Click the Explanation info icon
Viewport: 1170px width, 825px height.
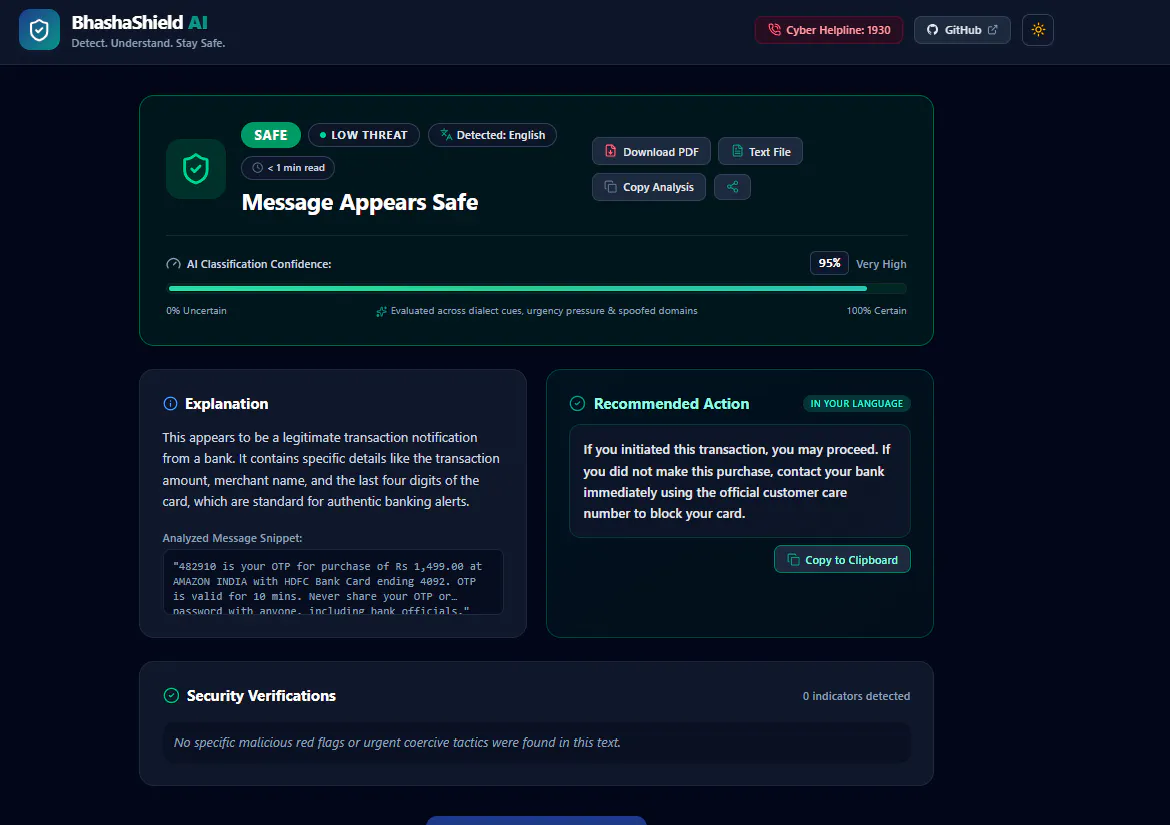(170, 404)
